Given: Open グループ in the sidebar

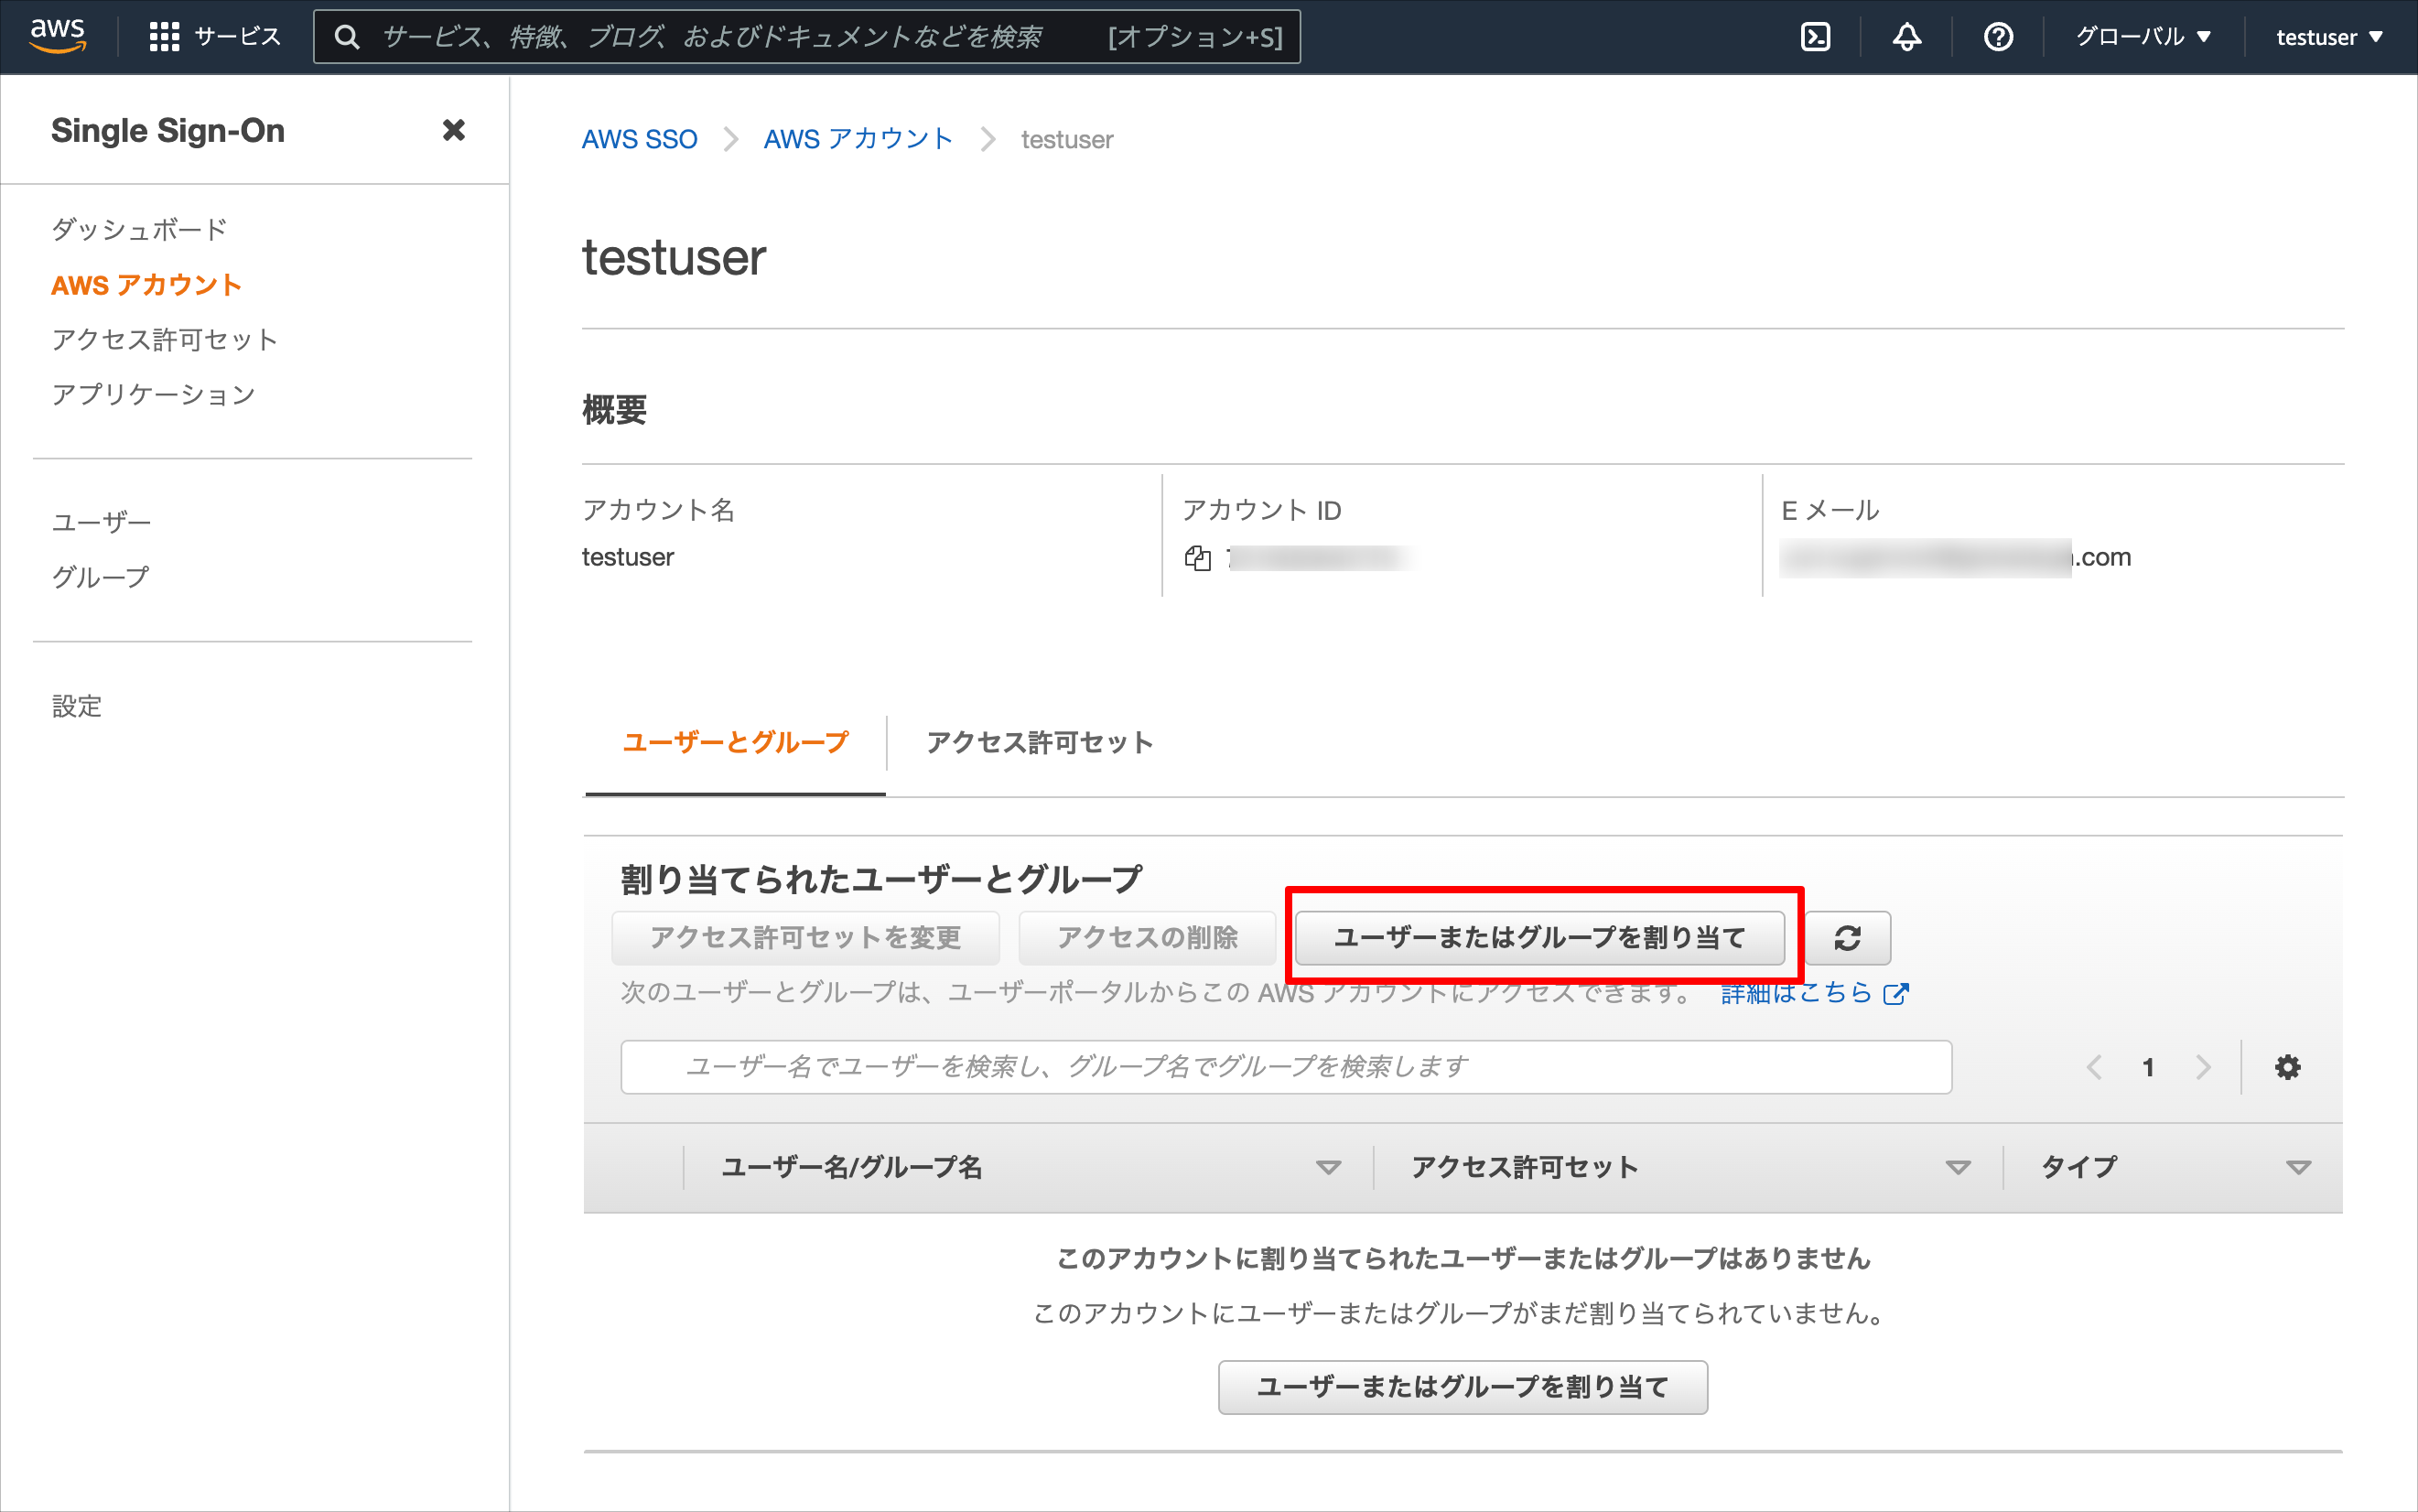Looking at the screenshot, I should point(100,577).
